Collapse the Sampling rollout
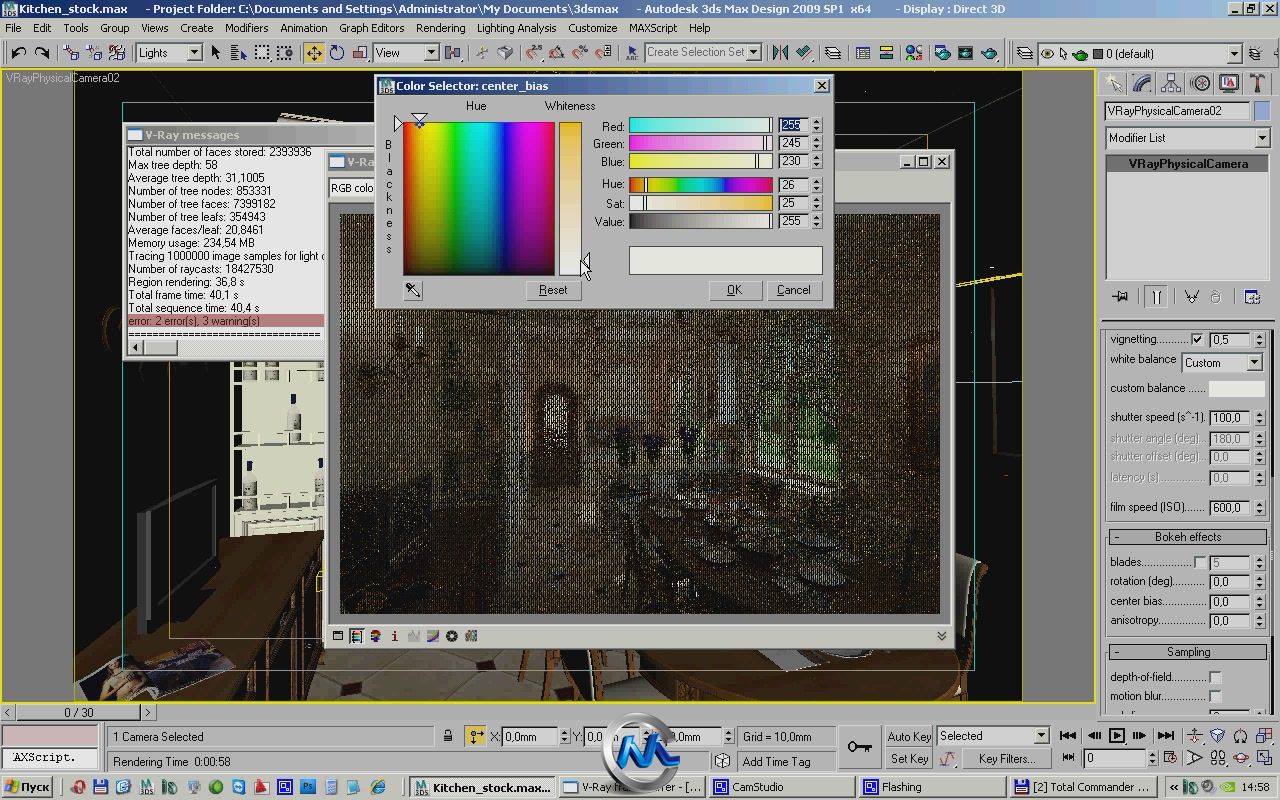This screenshot has width=1280, height=800. point(1187,652)
